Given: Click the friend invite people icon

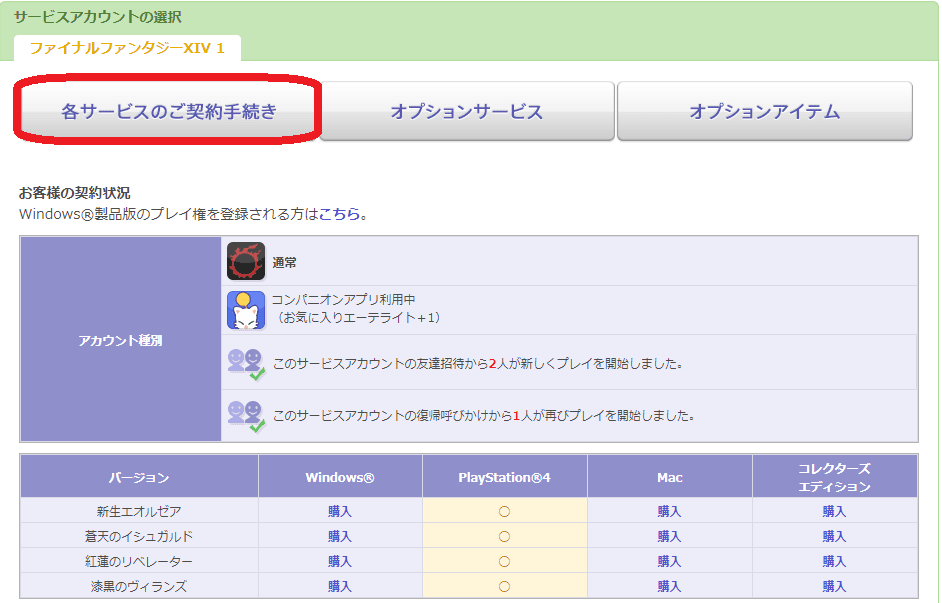Looking at the screenshot, I should click(246, 364).
